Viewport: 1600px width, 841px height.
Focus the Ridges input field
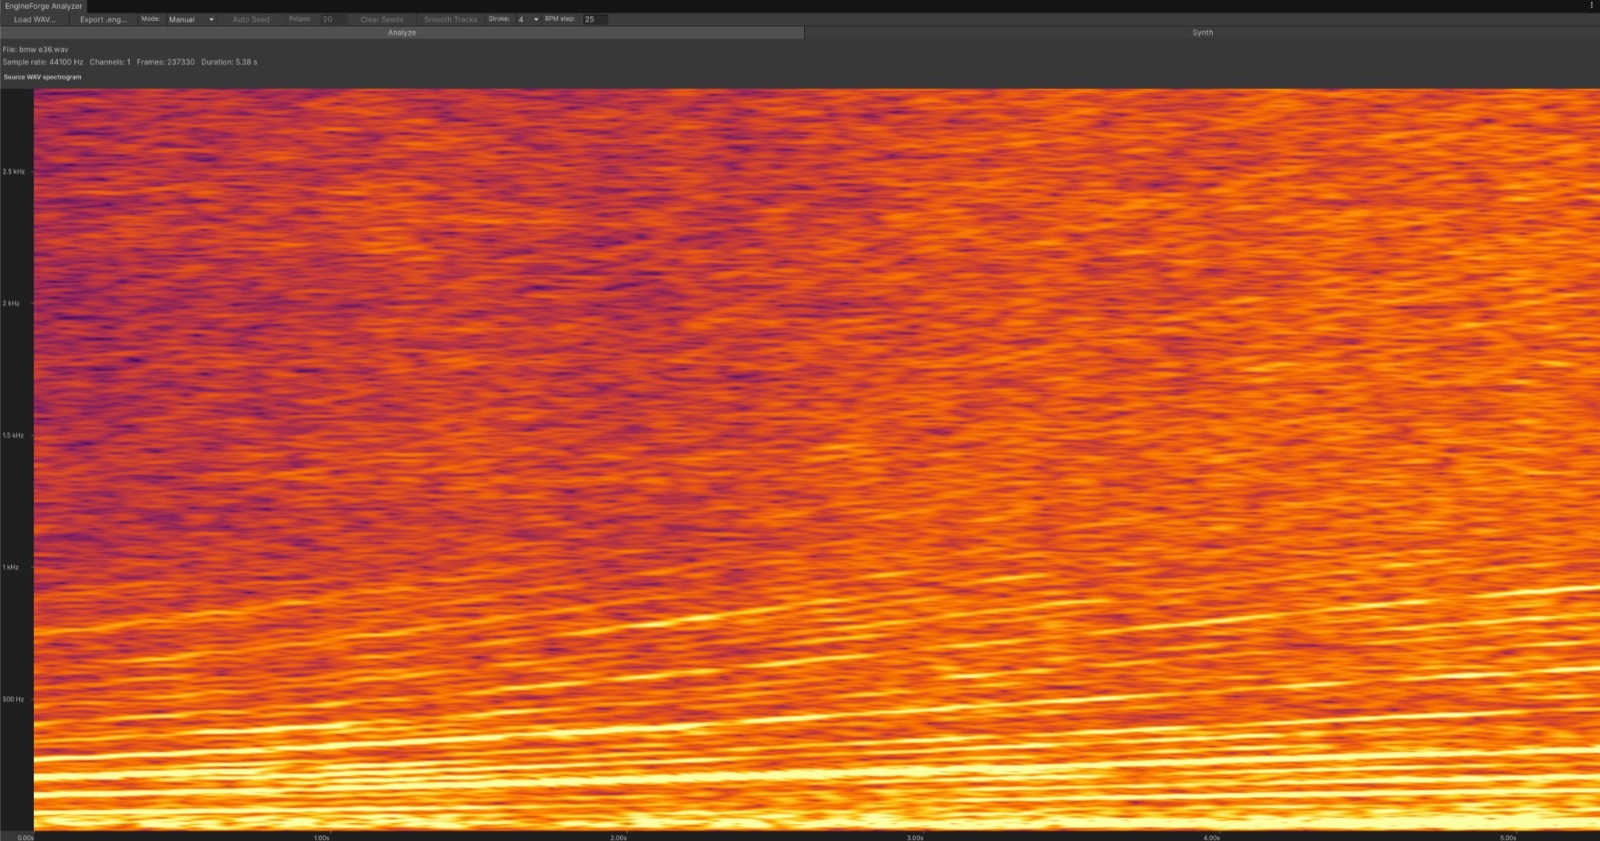(x=332, y=19)
